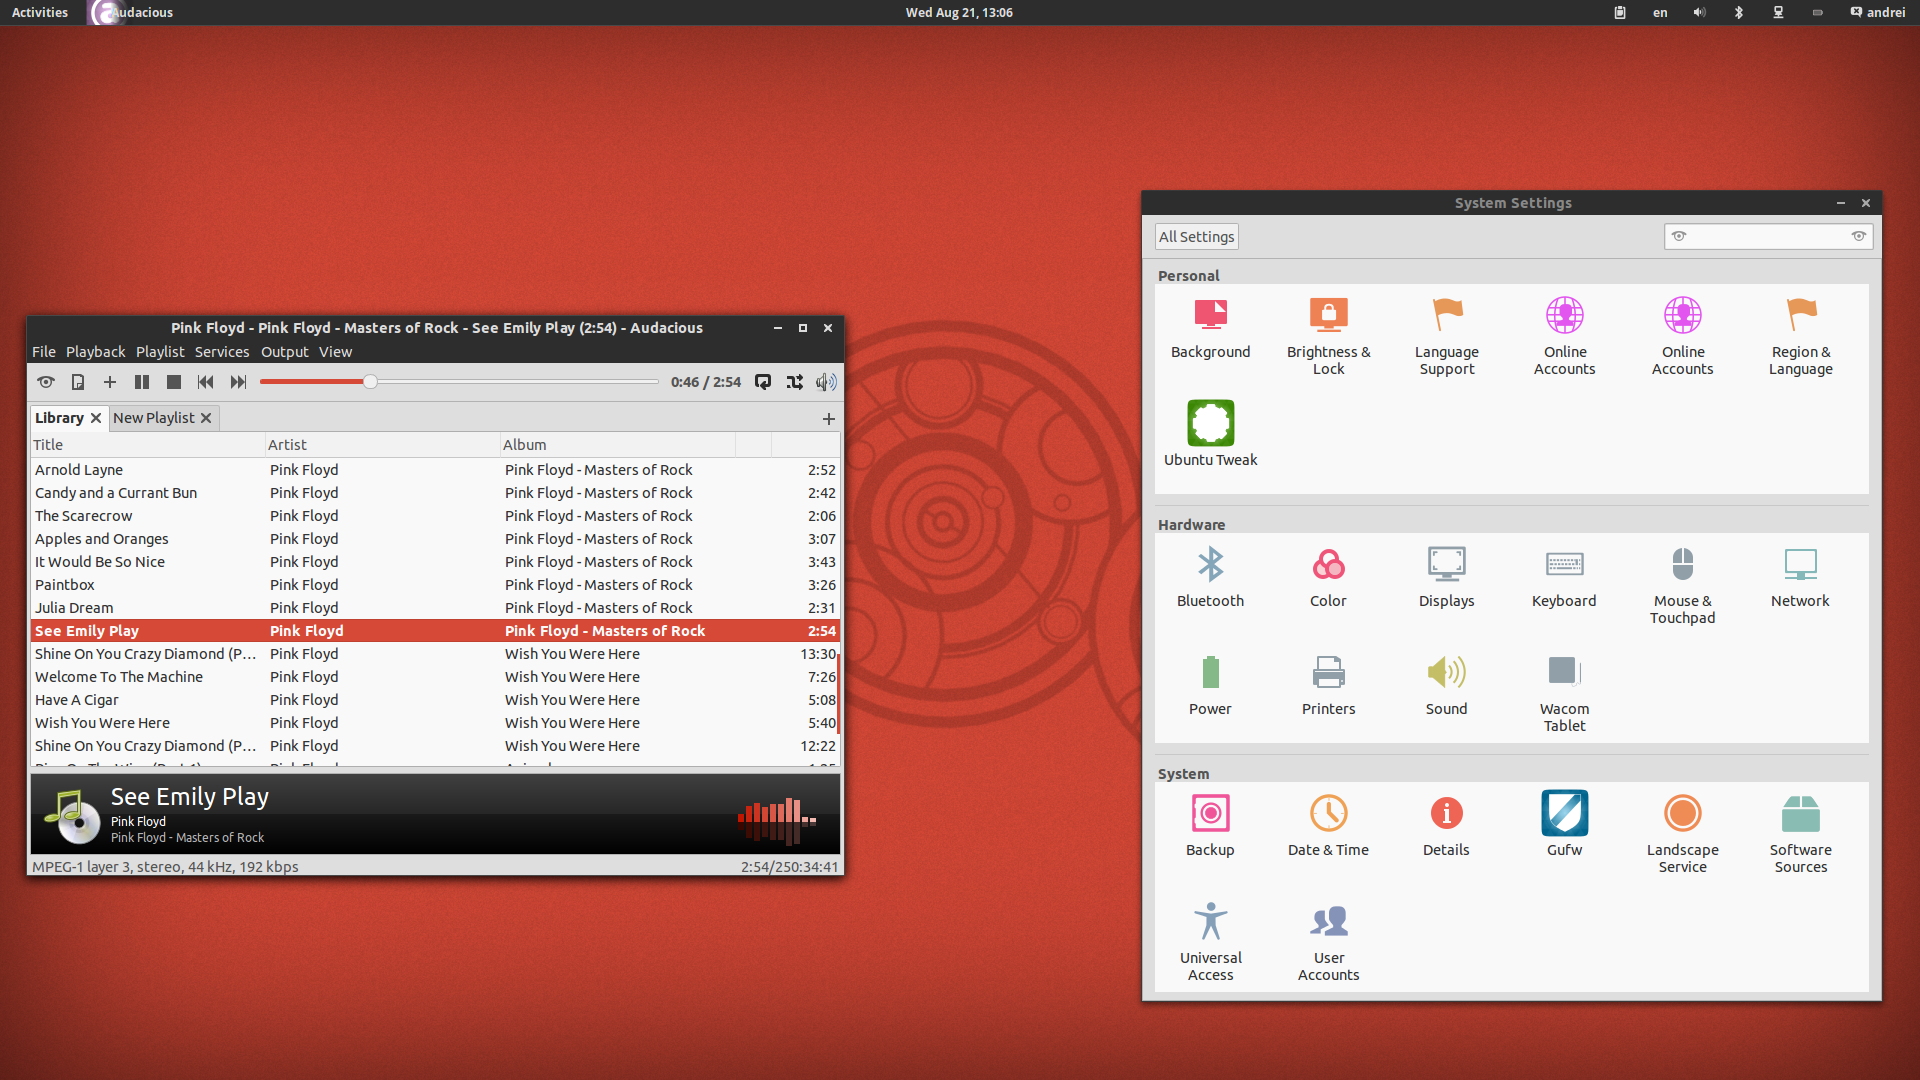1920x1080 pixels.
Task: Click the Open Files toolbar icon in Audacious
Action: pos(78,382)
